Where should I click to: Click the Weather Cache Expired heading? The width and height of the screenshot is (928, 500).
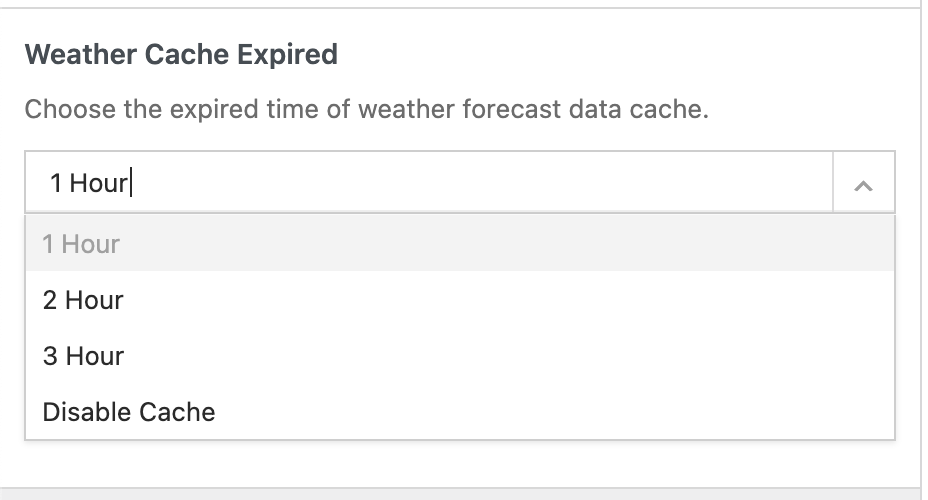(x=181, y=54)
